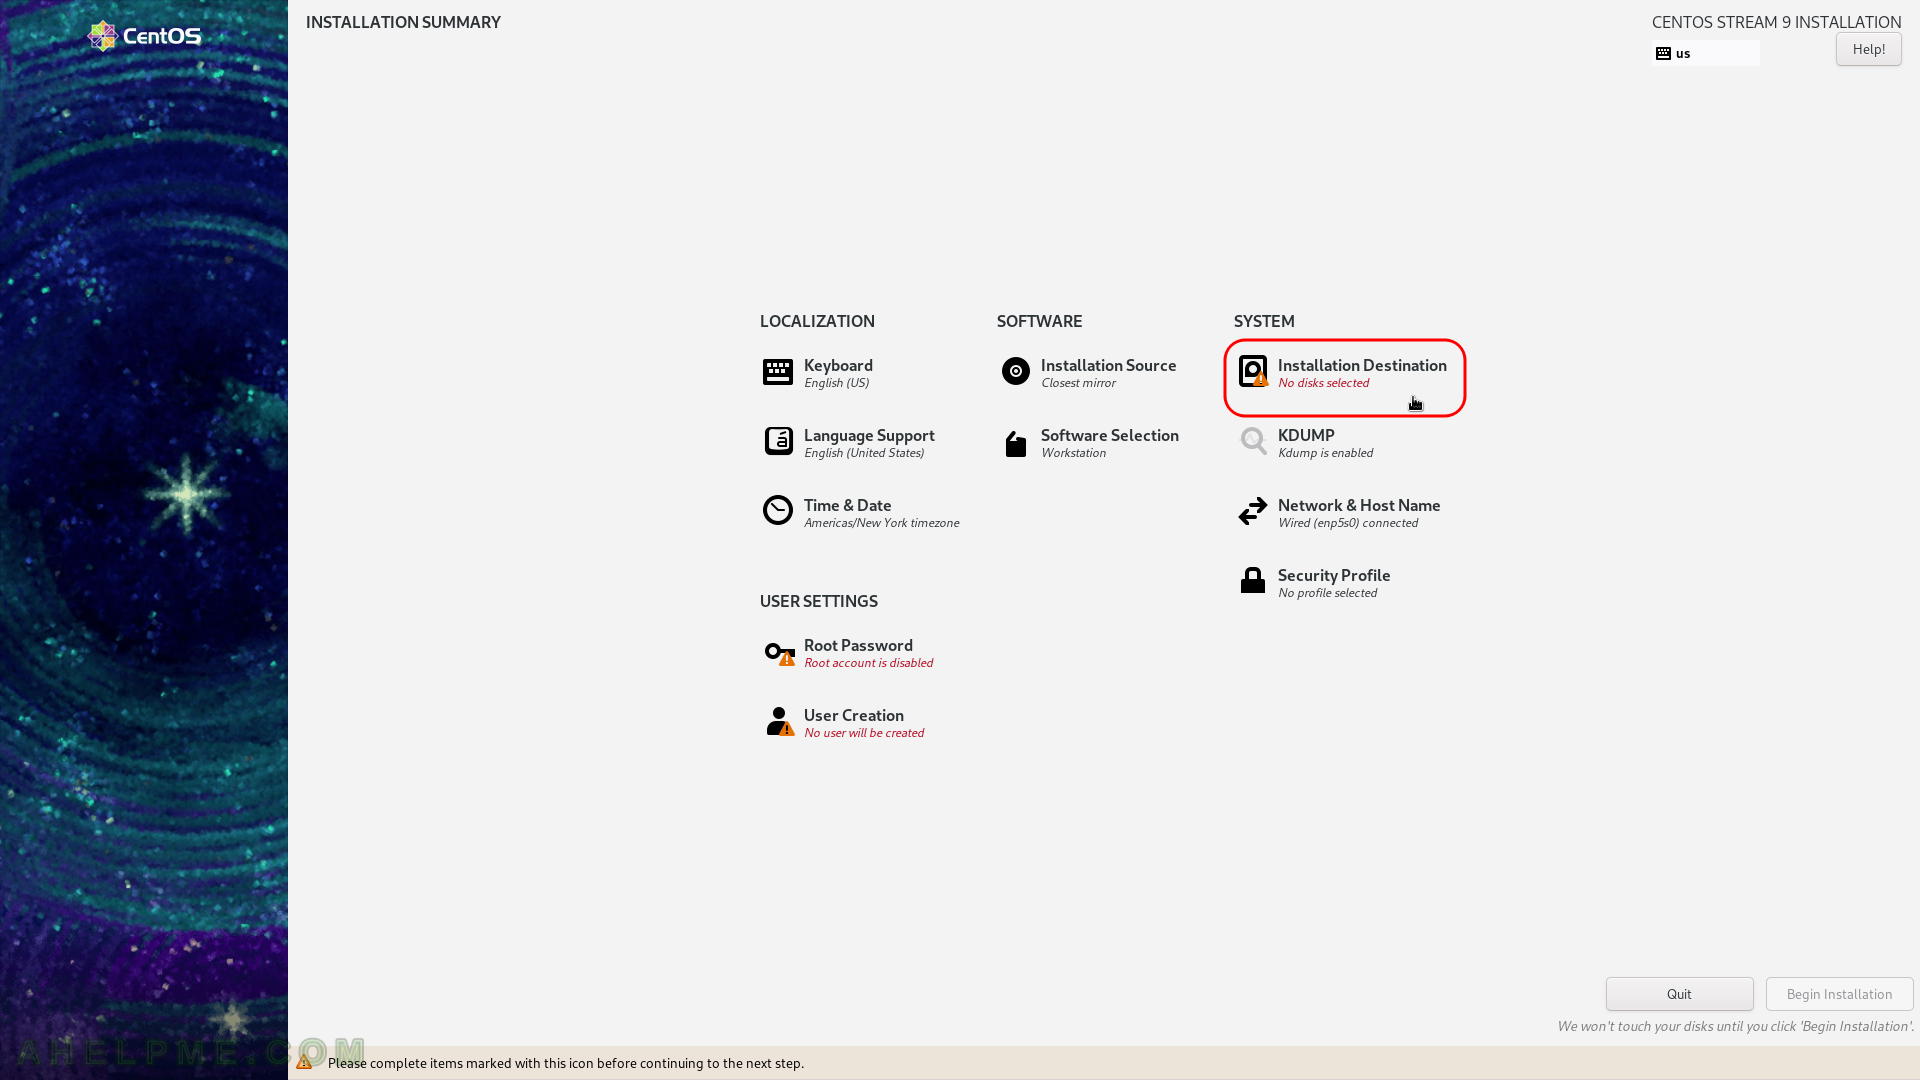
Task: Click the Language Support icon
Action: pyautogui.click(x=778, y=441)
